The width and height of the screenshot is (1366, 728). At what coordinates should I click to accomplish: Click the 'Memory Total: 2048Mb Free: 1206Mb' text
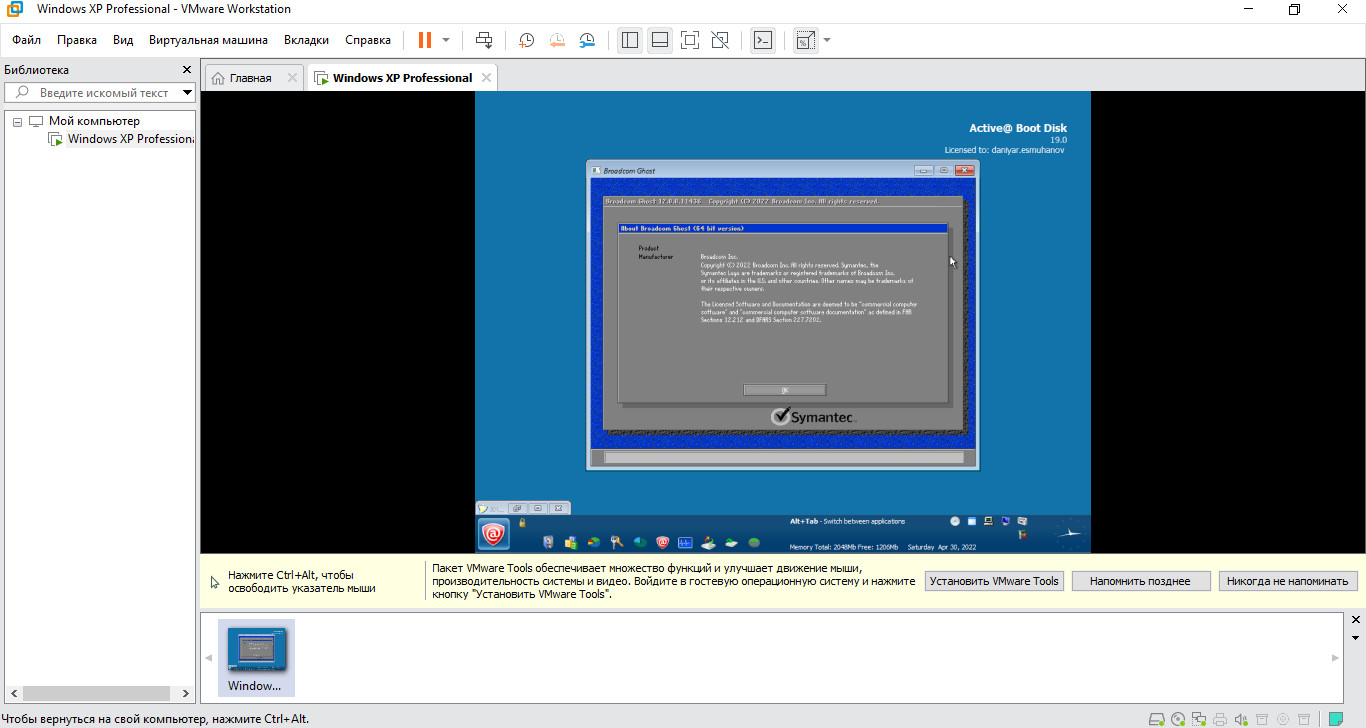(x=844, y=547)
